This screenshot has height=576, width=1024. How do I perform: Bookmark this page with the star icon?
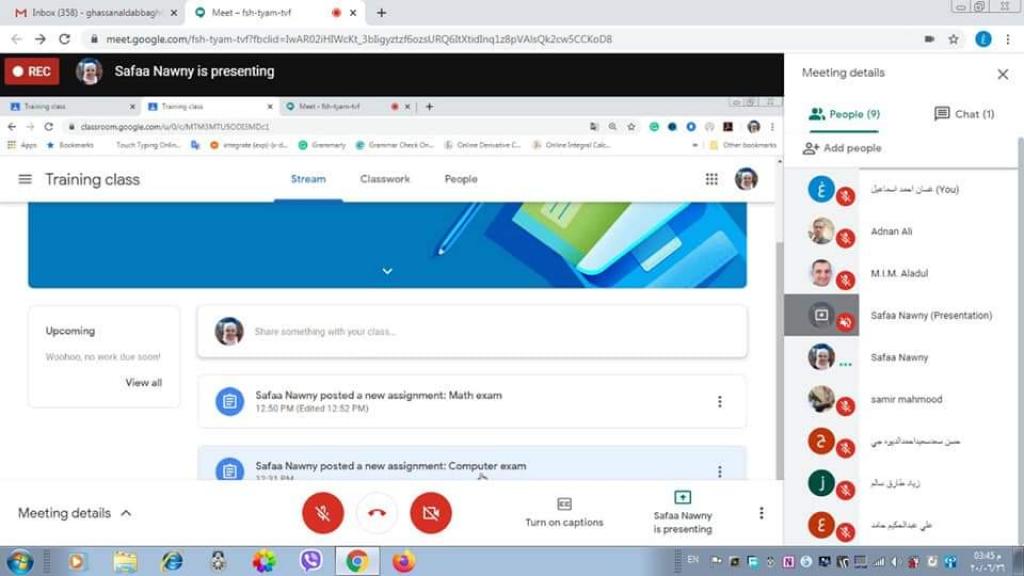point(954,39)
